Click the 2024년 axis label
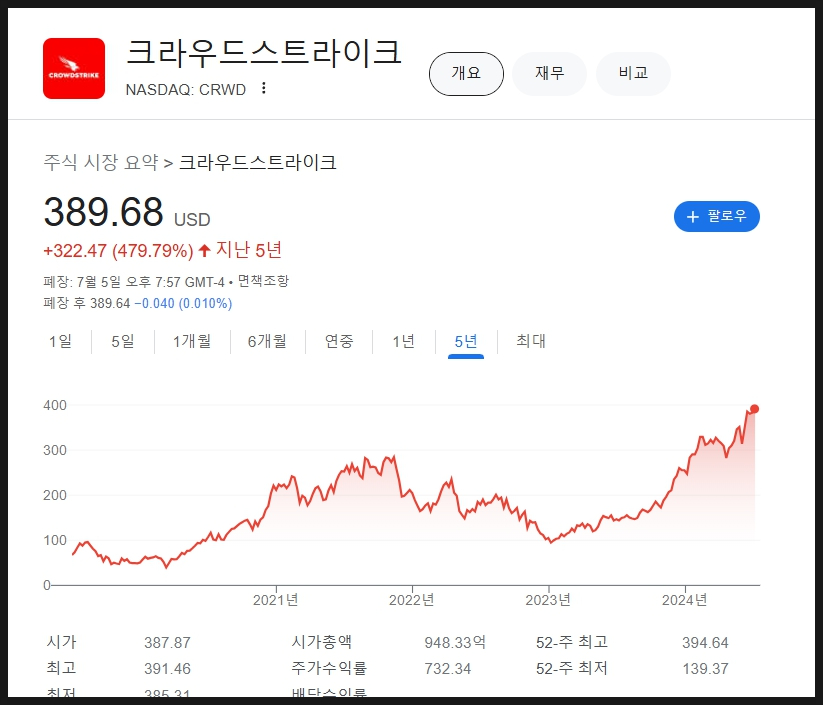The height and width of the screenshot is (705, 823). tap(684, 600)
